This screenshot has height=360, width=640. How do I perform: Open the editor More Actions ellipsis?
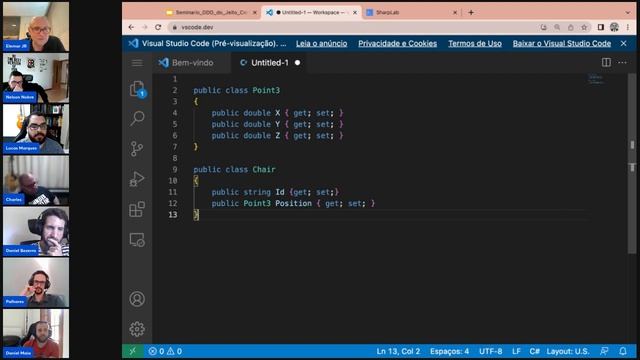622,62
